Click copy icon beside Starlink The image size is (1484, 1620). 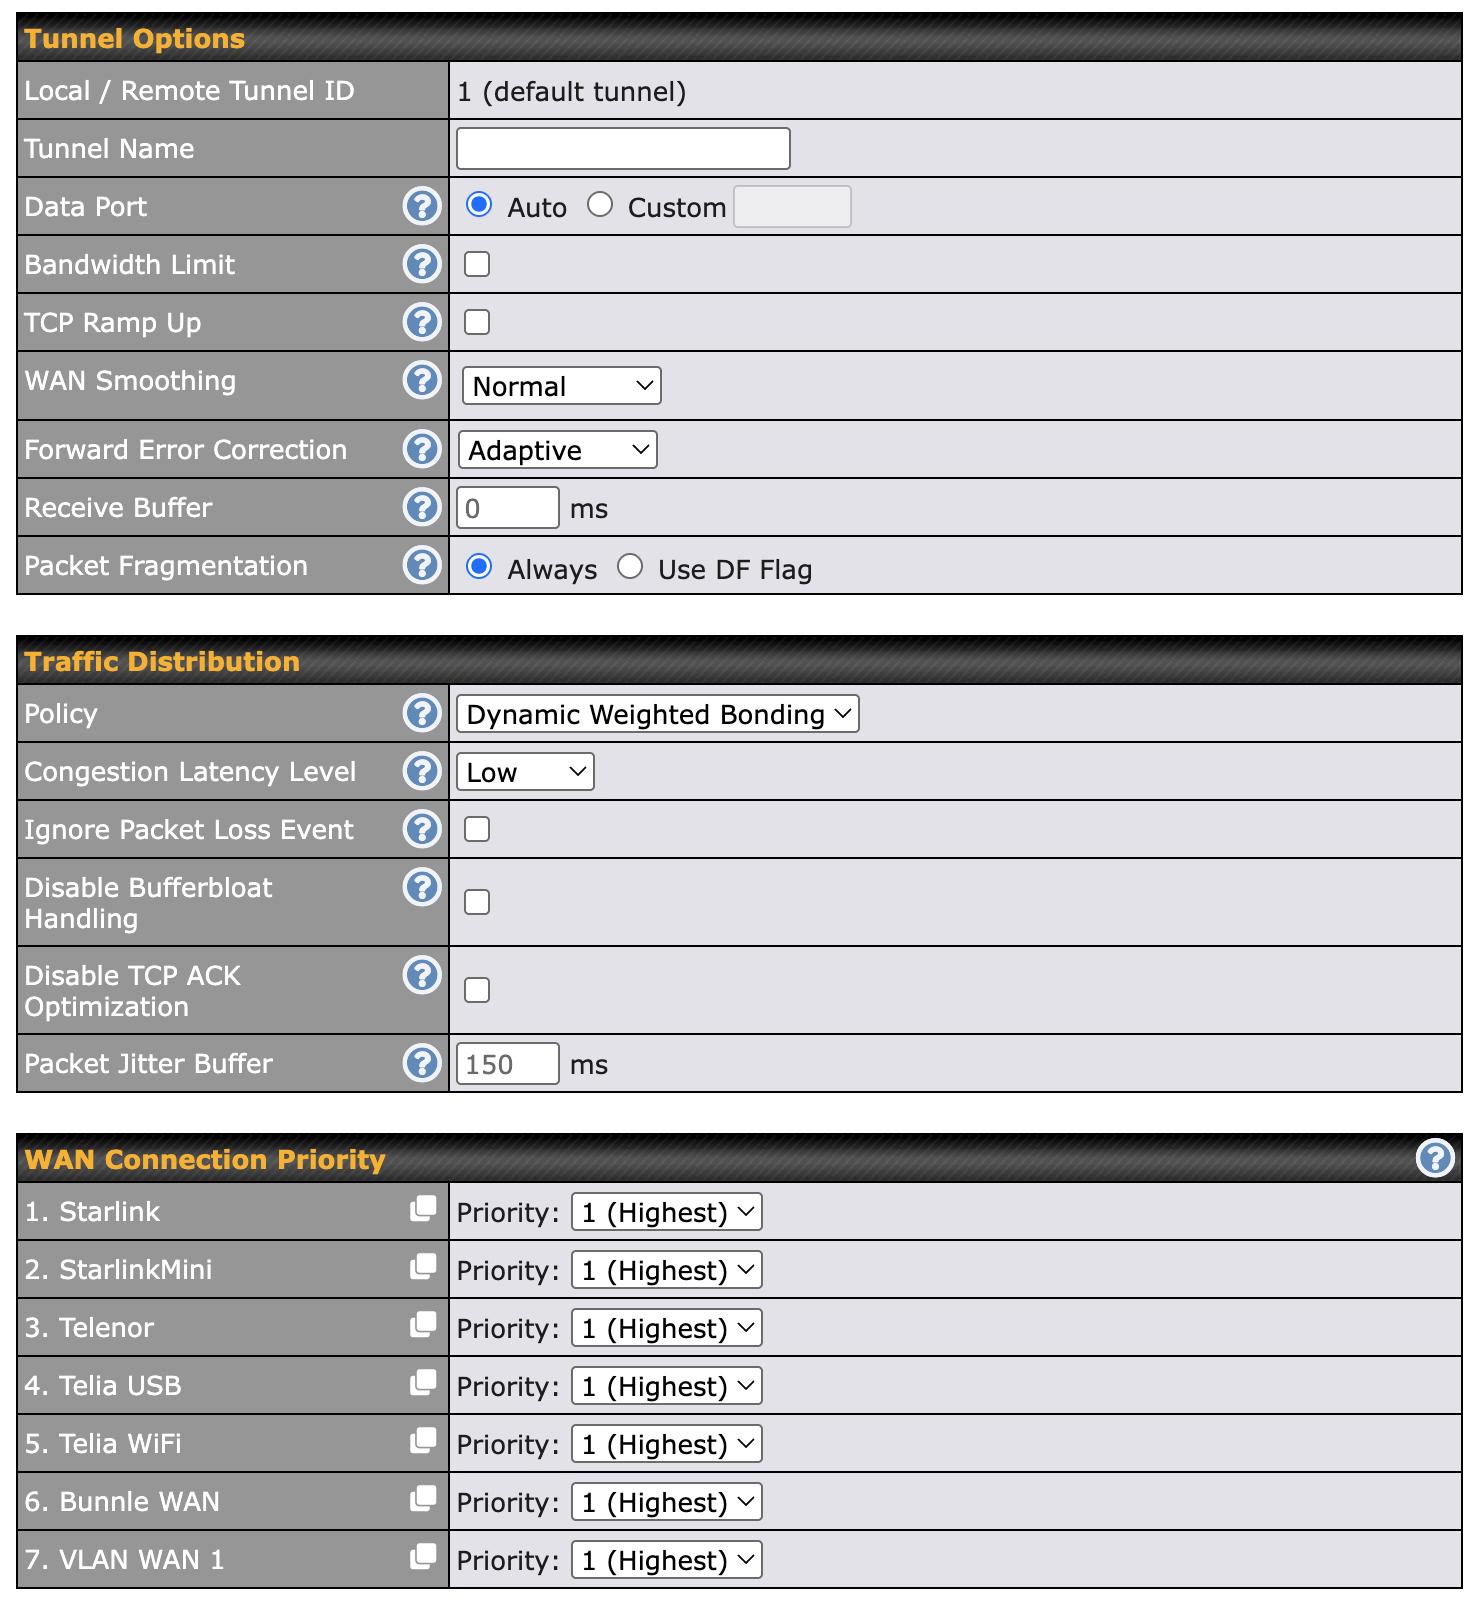point(423,1209)
